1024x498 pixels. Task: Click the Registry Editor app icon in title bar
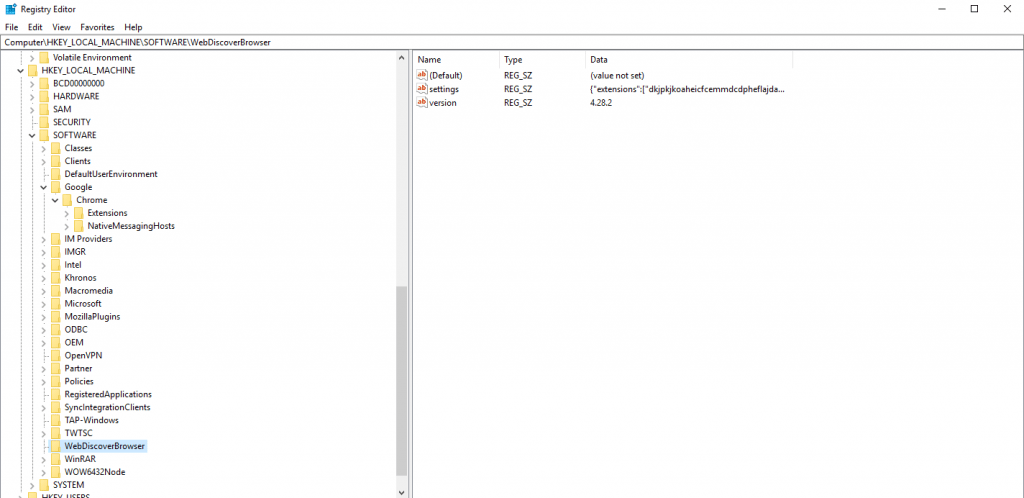tap(11, 9)
